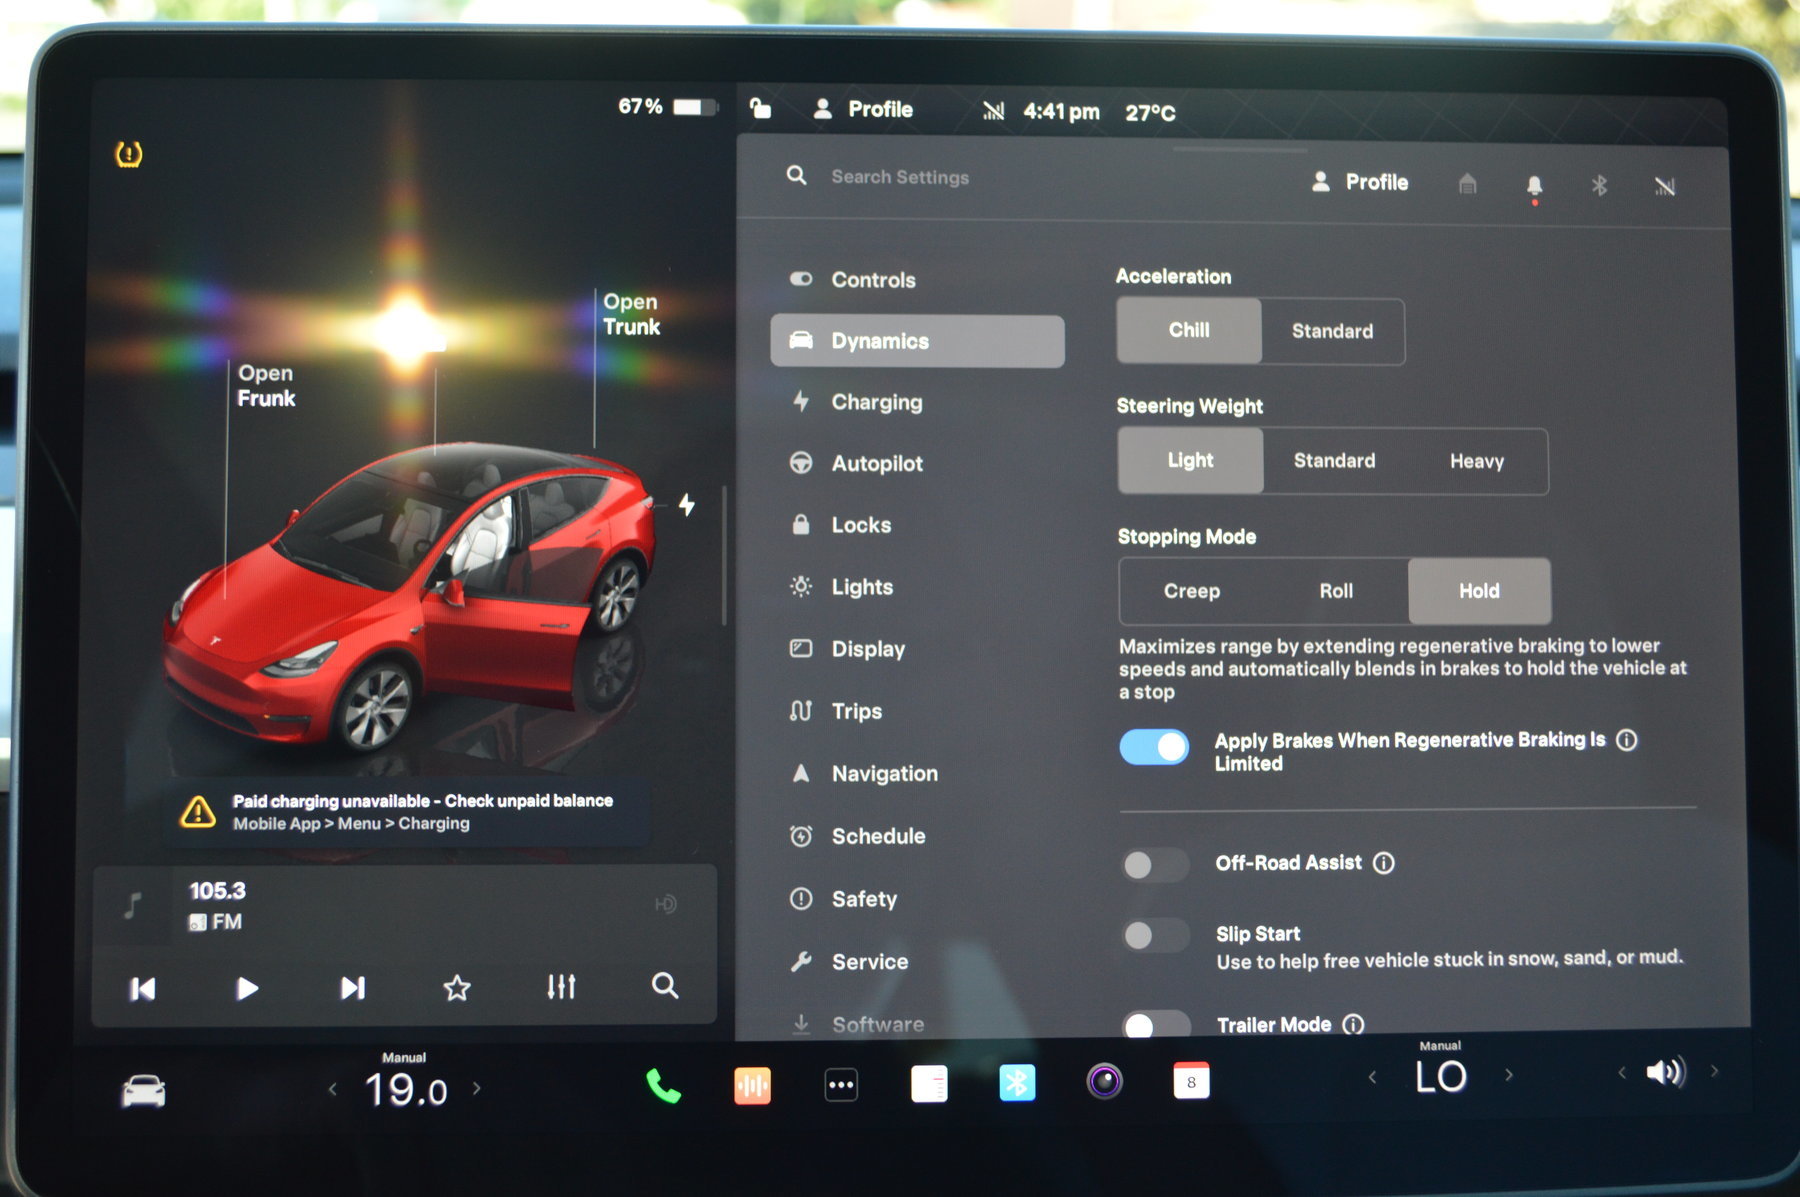Open the phone app in the dock
This screenshot has height=1197, width=1800.
tap(662, 1085)
